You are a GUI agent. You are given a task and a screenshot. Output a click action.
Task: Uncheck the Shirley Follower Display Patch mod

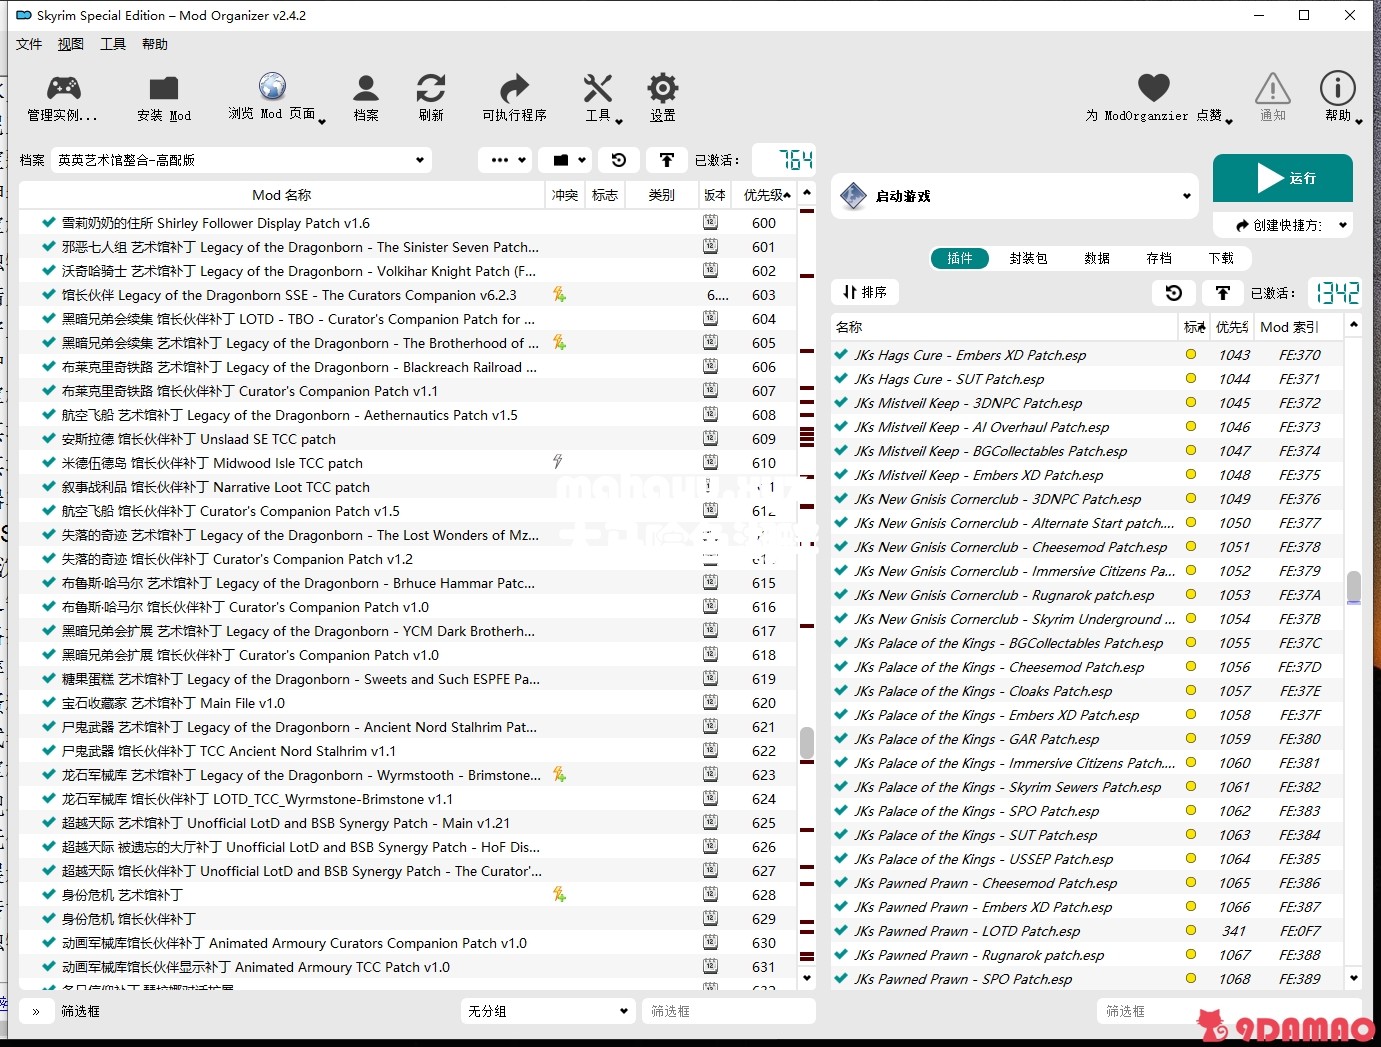click(48, 223)
